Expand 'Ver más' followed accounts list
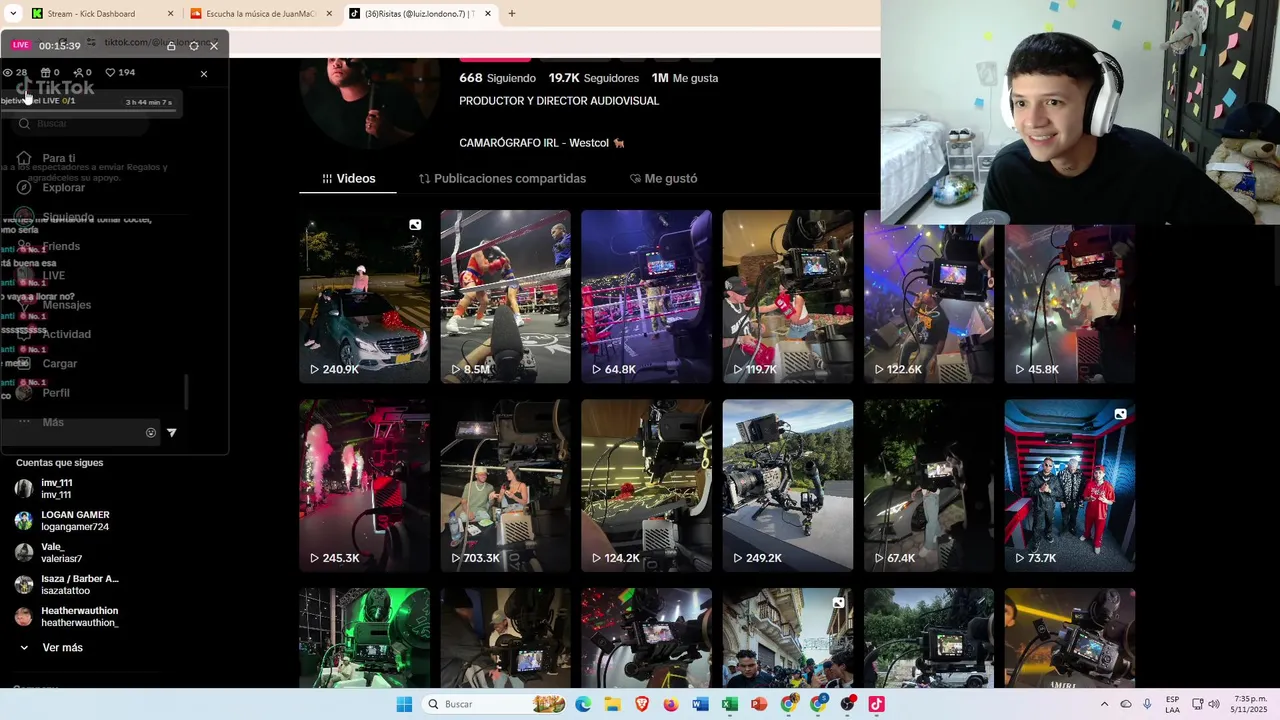Screen dimensions: 1280x720 tap(53, 648)
